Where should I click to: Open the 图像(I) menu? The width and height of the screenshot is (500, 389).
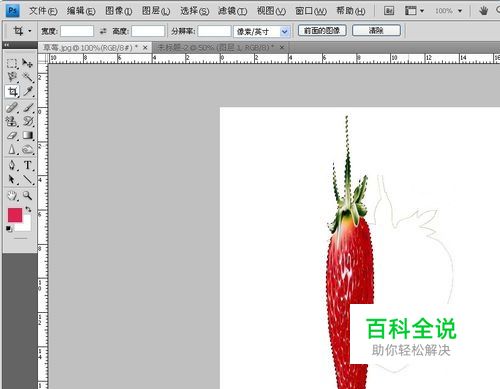click(x=119, y=11)
